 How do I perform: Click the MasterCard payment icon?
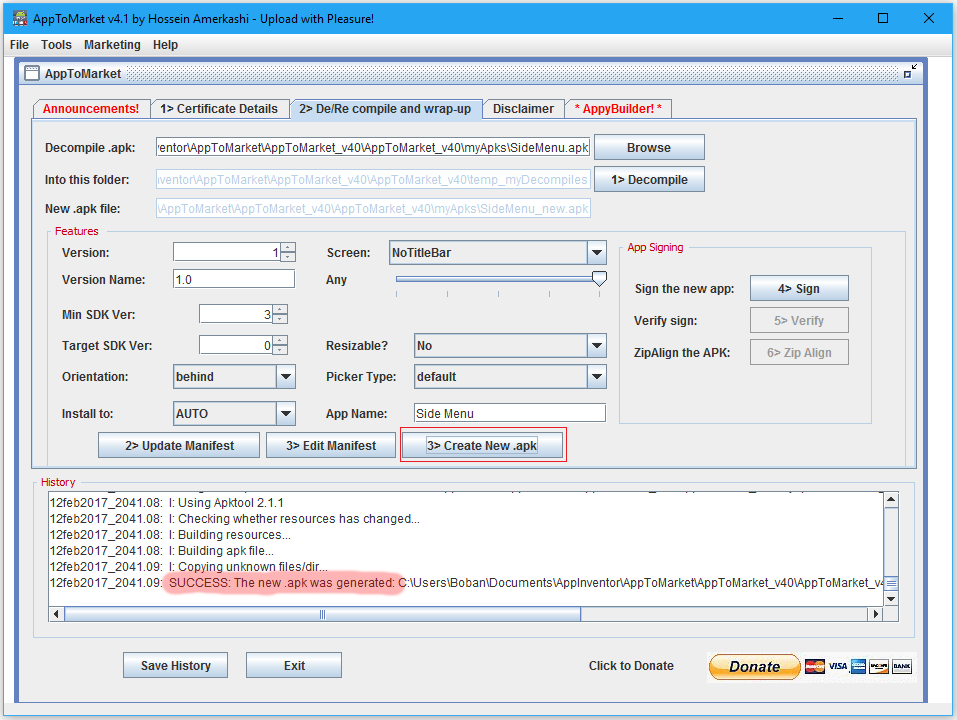(x=814, y=666)
